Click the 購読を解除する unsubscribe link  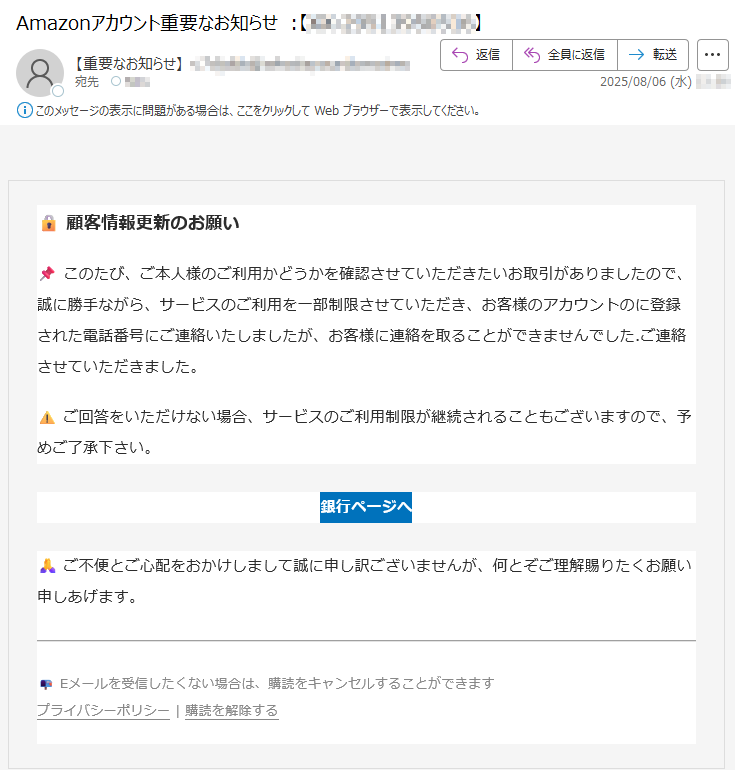click(232, 710)
